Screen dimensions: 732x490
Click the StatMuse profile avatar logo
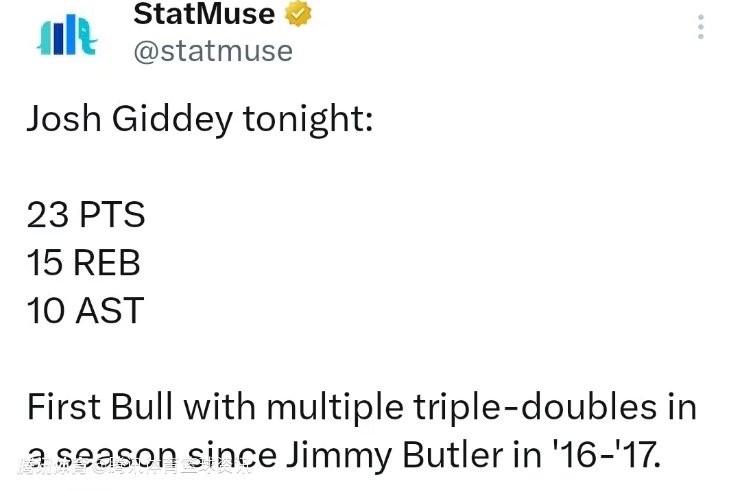point(66,34)
